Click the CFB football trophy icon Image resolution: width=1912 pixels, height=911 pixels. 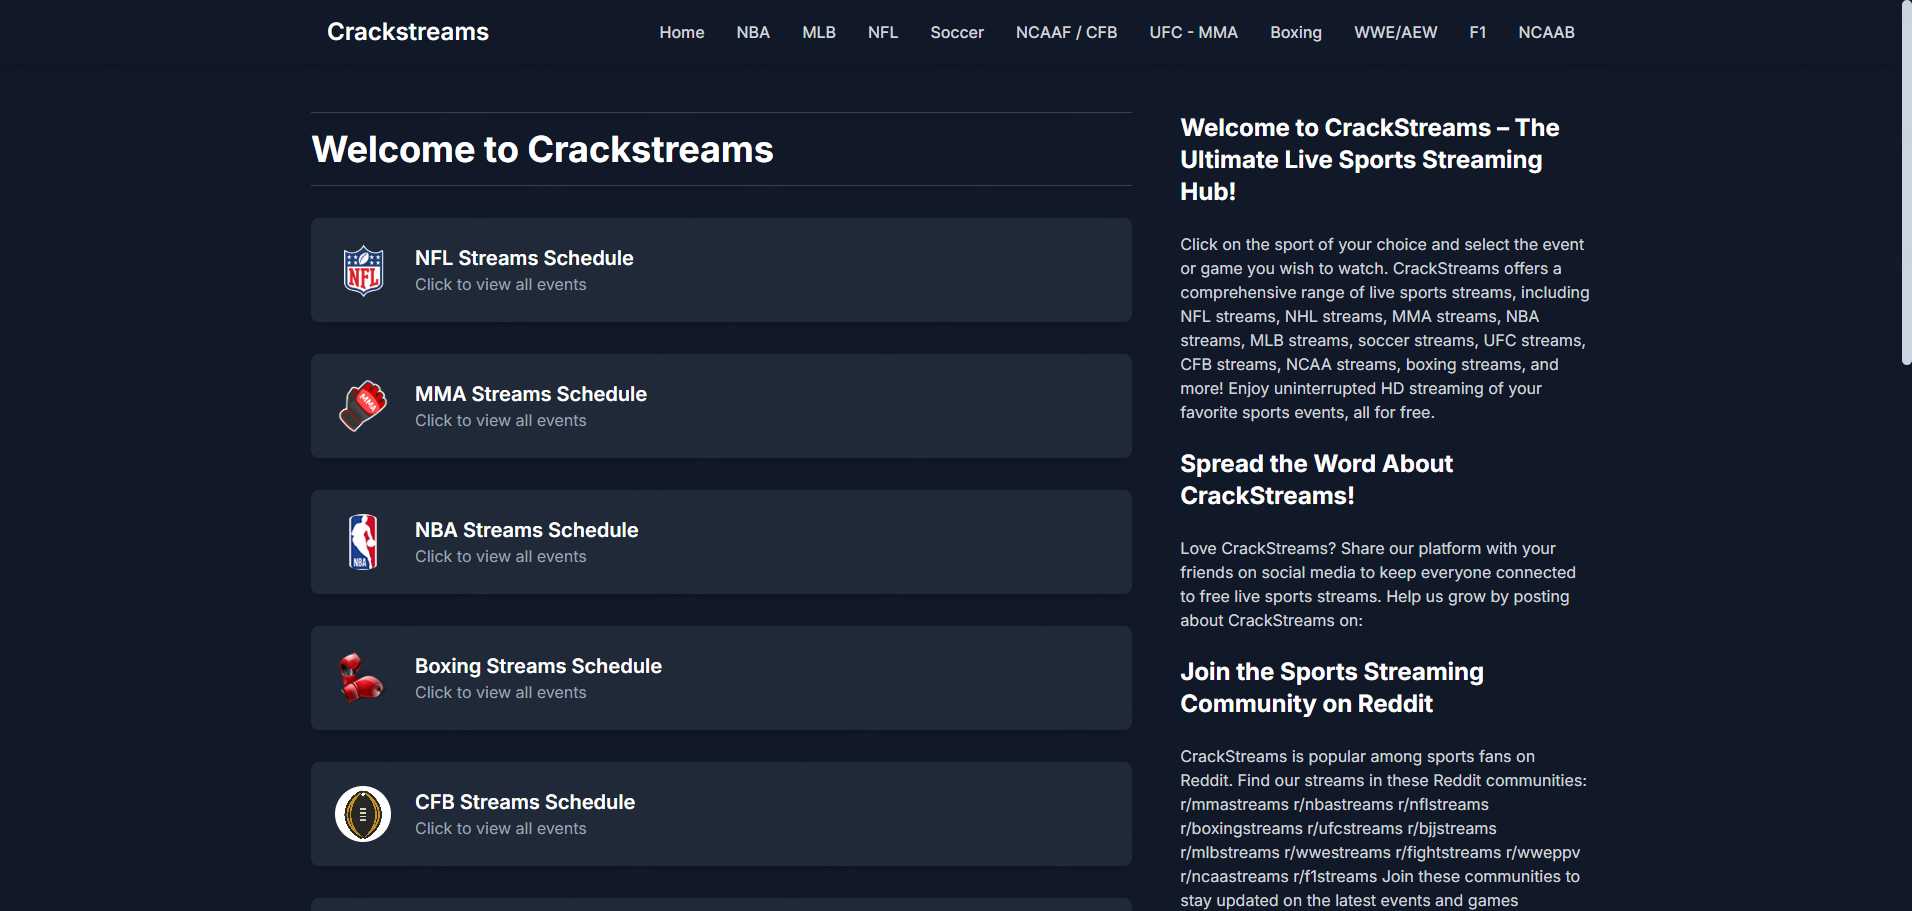[363, 814]
